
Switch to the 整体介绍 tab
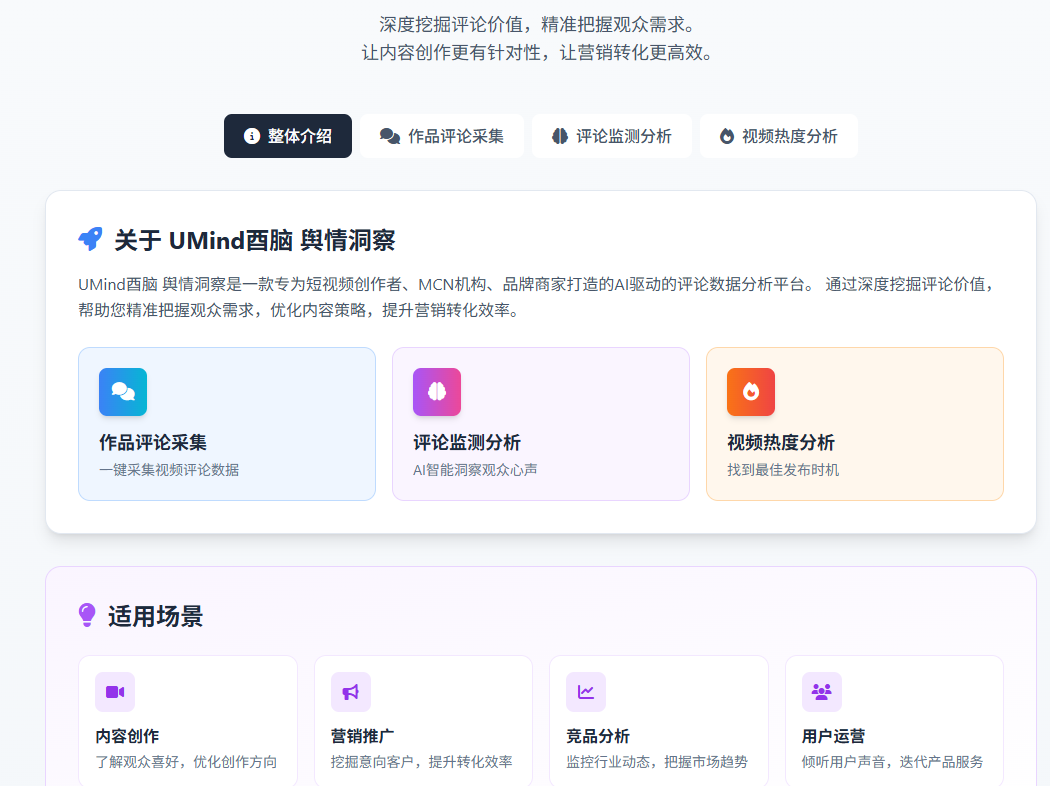(x=288, y=136)
